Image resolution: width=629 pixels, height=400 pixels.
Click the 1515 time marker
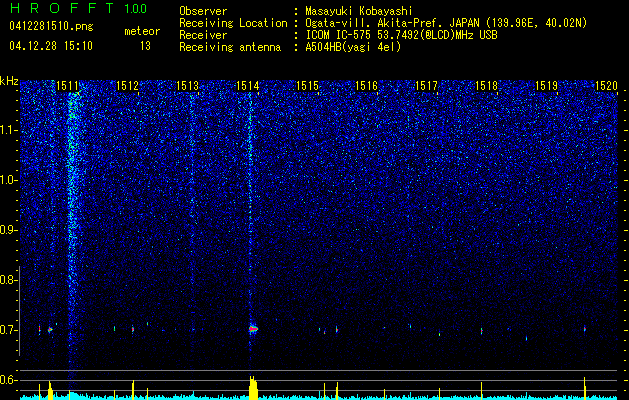click(307, 85)
